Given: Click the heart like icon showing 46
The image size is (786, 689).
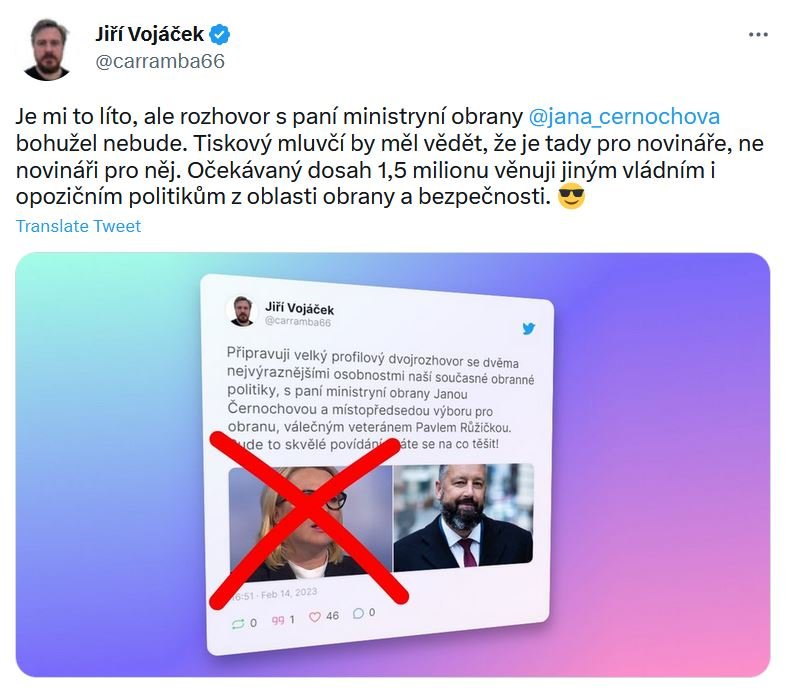Looking at the screenshot, I should pyautogui.click(x=314, y=617).
